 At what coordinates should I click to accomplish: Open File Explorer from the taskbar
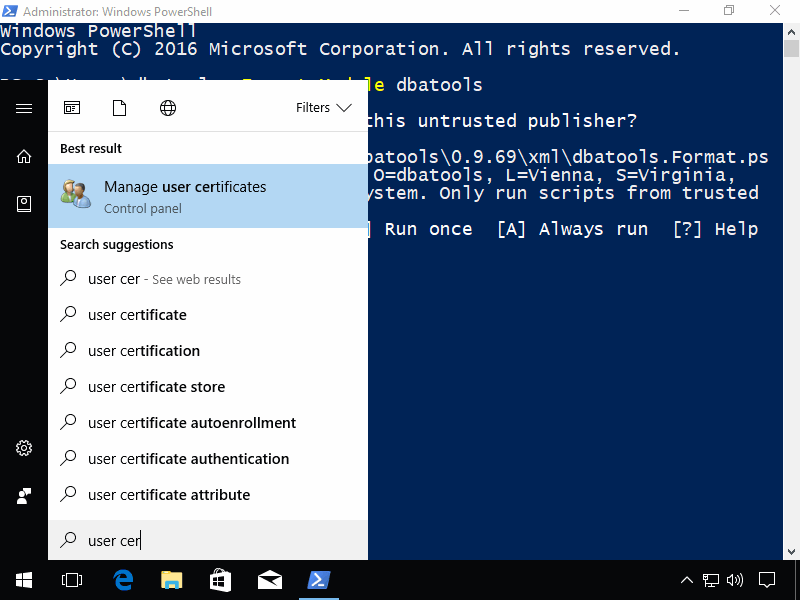pyautogui.click(x=172, y=580)
